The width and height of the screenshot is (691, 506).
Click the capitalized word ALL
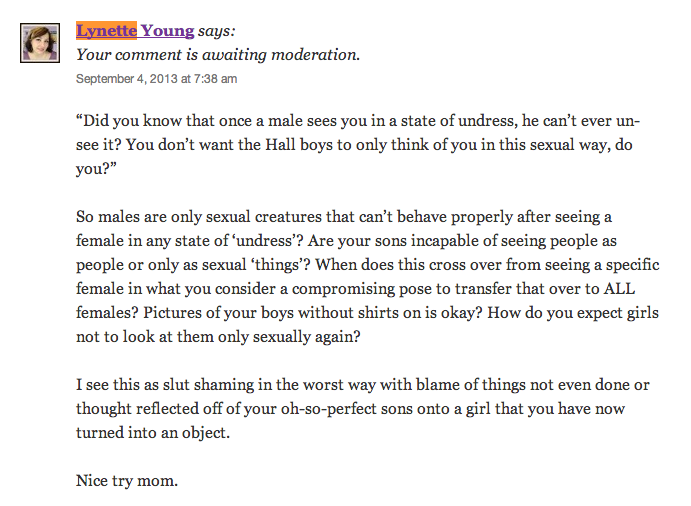[x=619, y=289]
